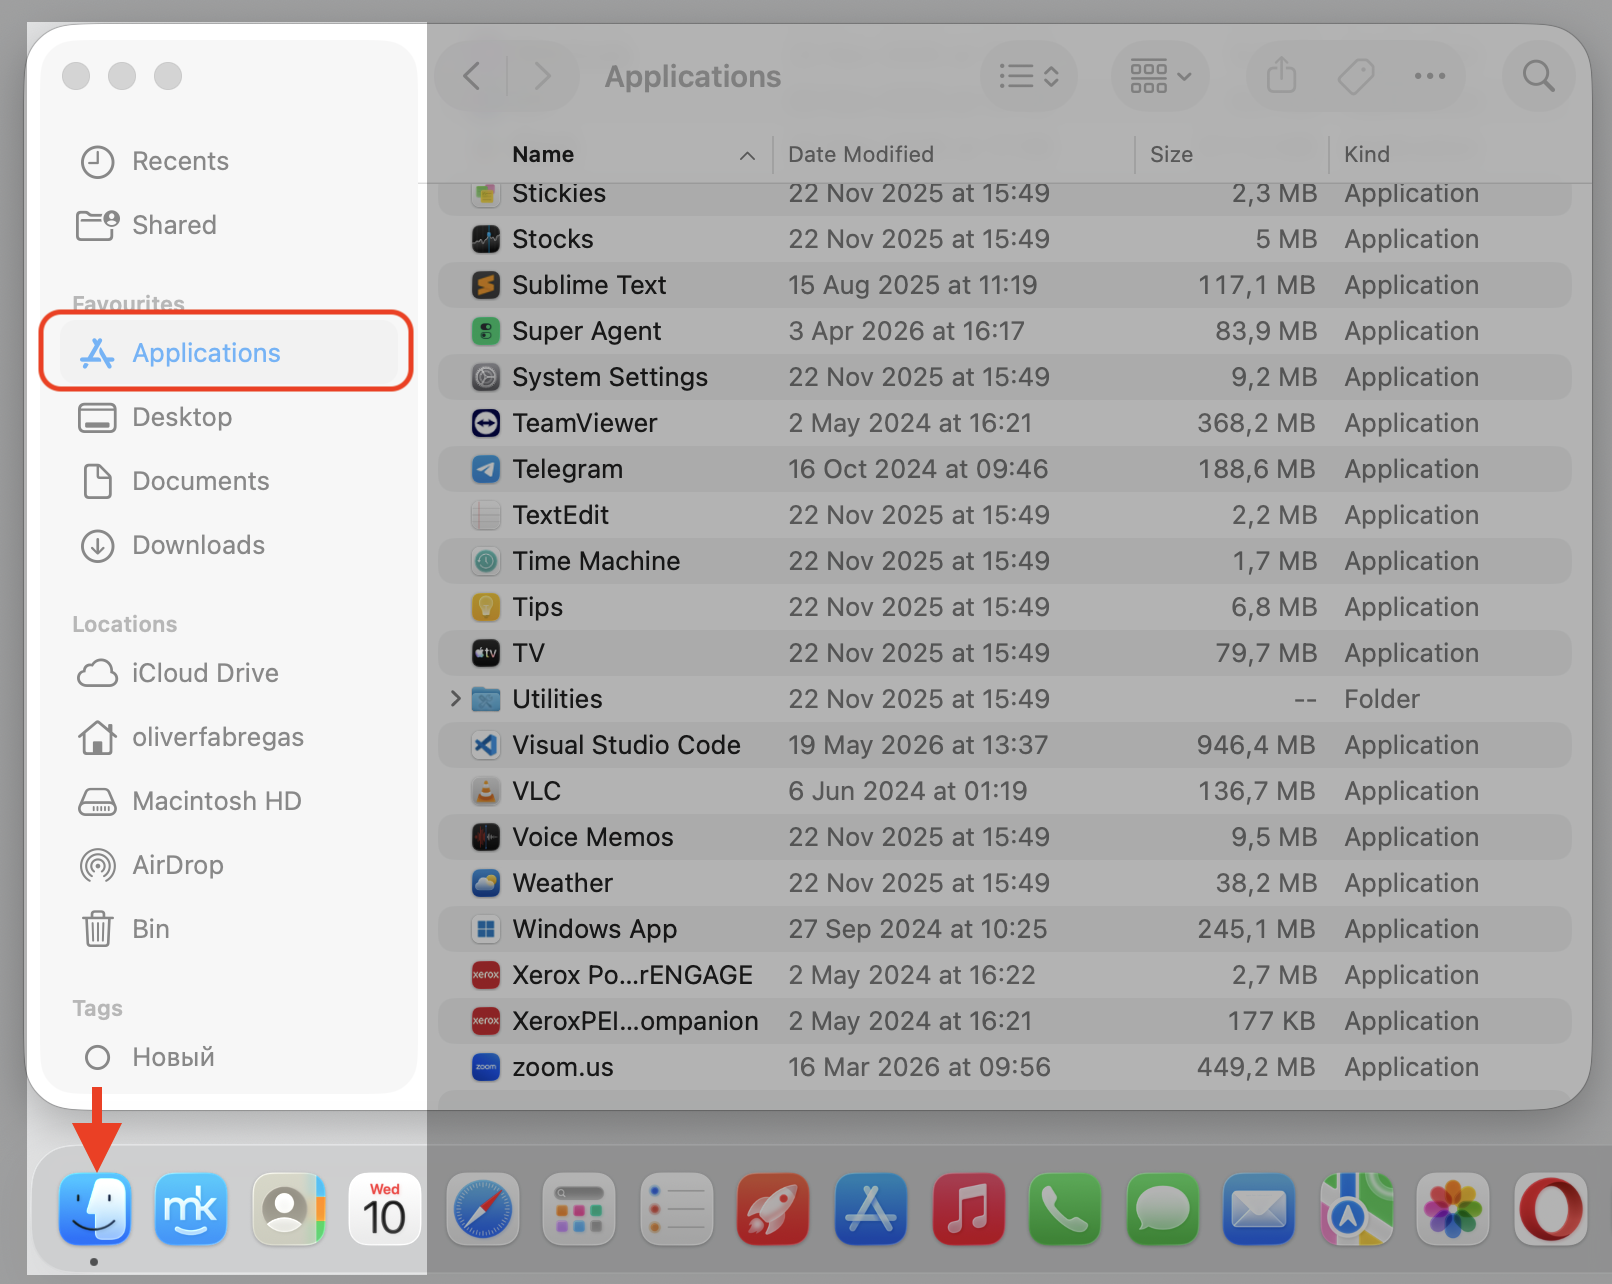The height and width of the screenshot is (1284, 1612).
Task: Launch the Maker (mk) dock app
Action: click(191, 1209)
